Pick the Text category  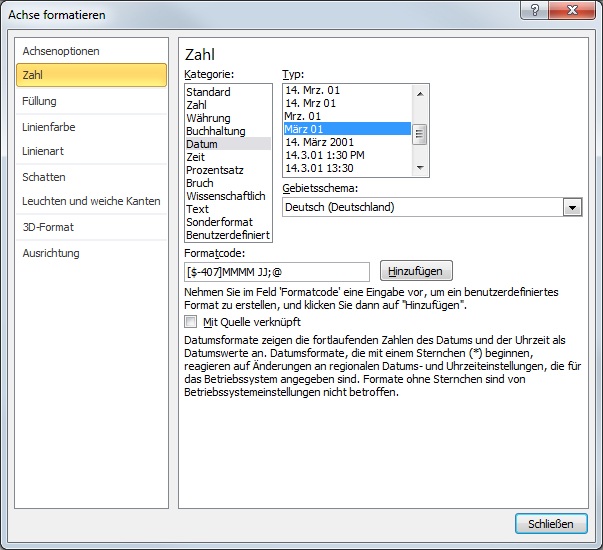point(228,209)
